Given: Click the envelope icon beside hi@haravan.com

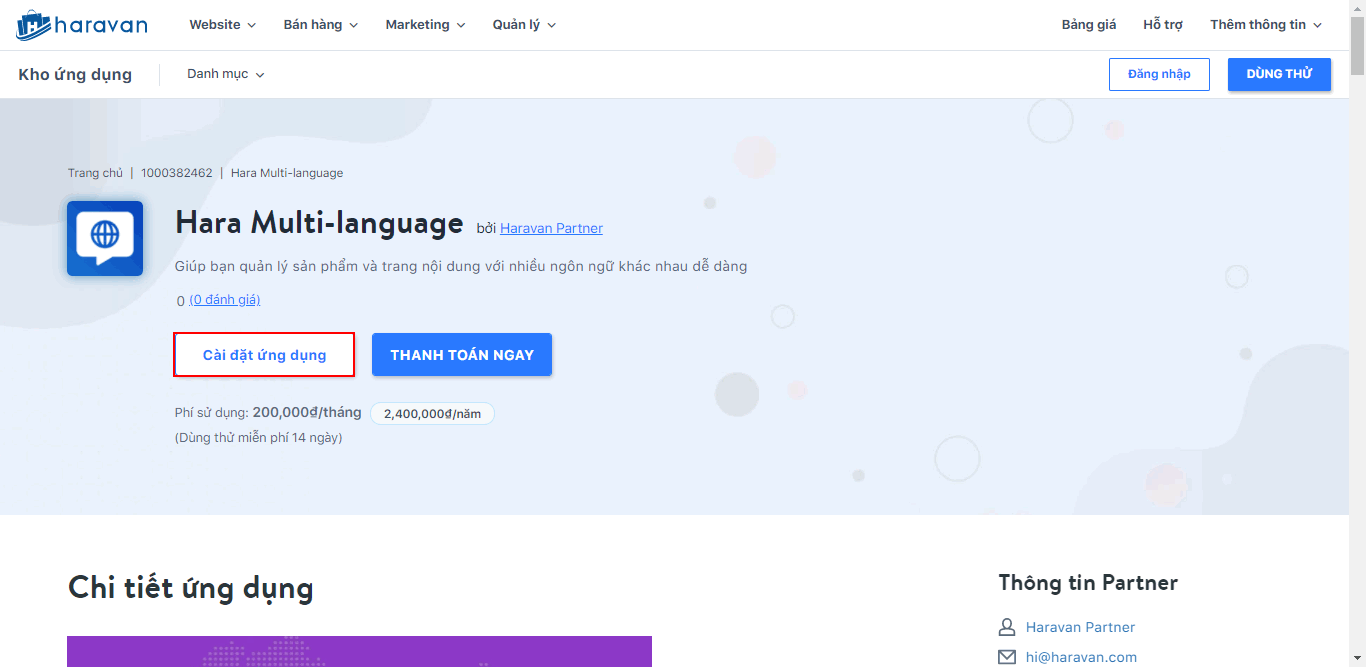Looking at the screenshot, I should coord(1007,657).
